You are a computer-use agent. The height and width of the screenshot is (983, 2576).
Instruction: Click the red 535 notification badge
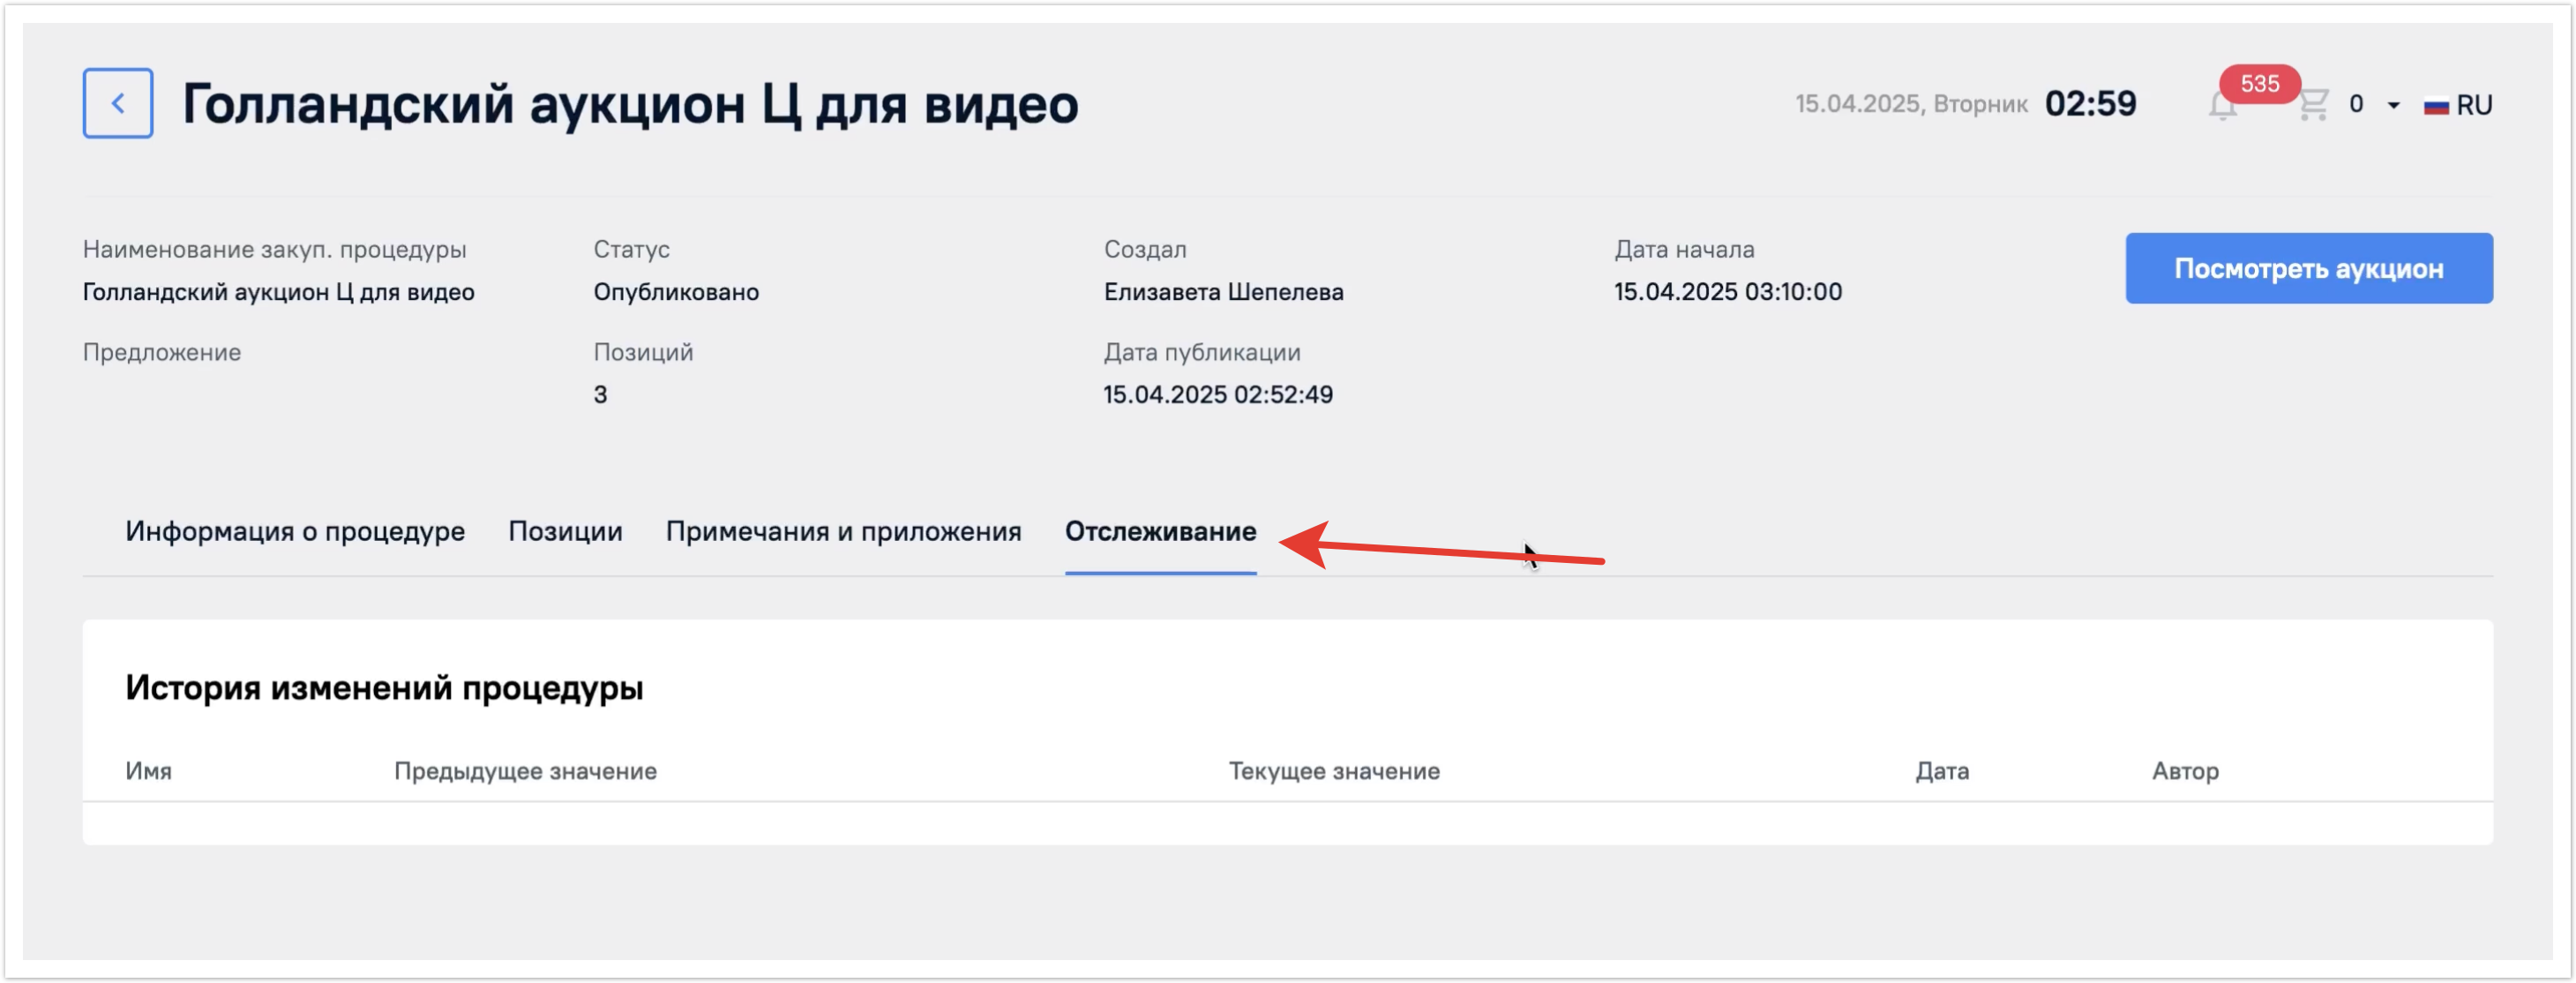[x=2259, y=84]
